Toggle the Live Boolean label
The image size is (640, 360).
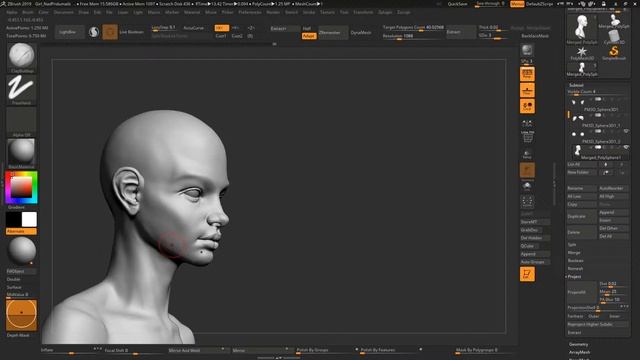tap(131, 32)
